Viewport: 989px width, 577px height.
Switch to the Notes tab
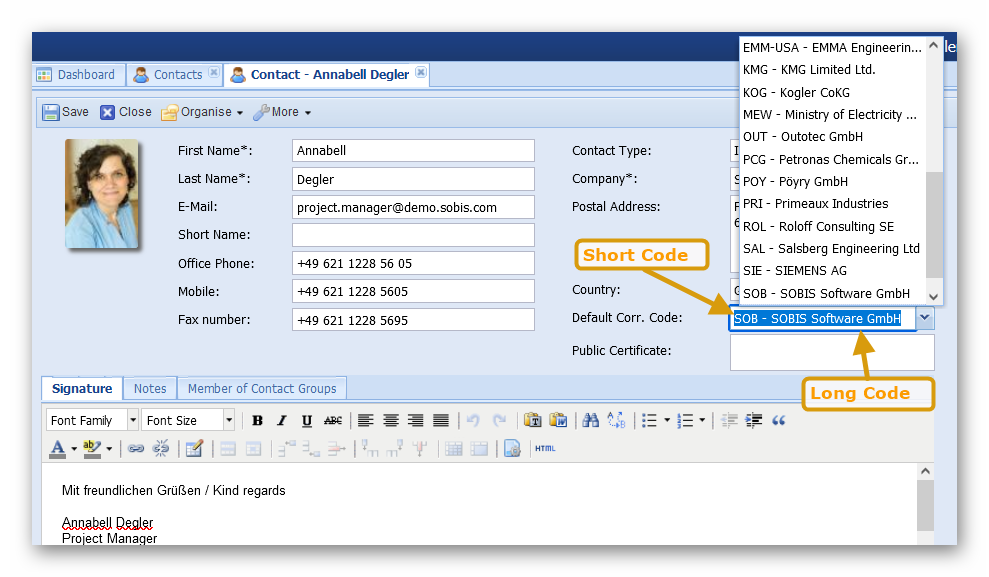pos(150,388)
